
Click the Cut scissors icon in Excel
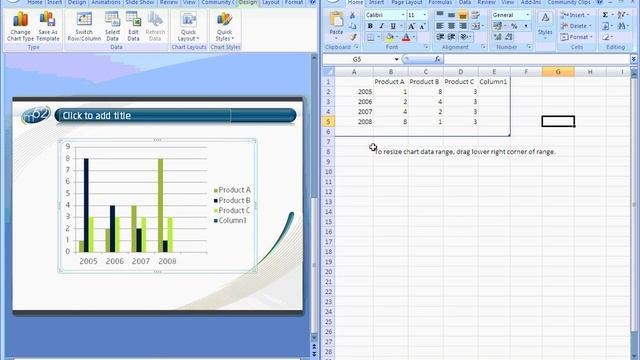353,16
